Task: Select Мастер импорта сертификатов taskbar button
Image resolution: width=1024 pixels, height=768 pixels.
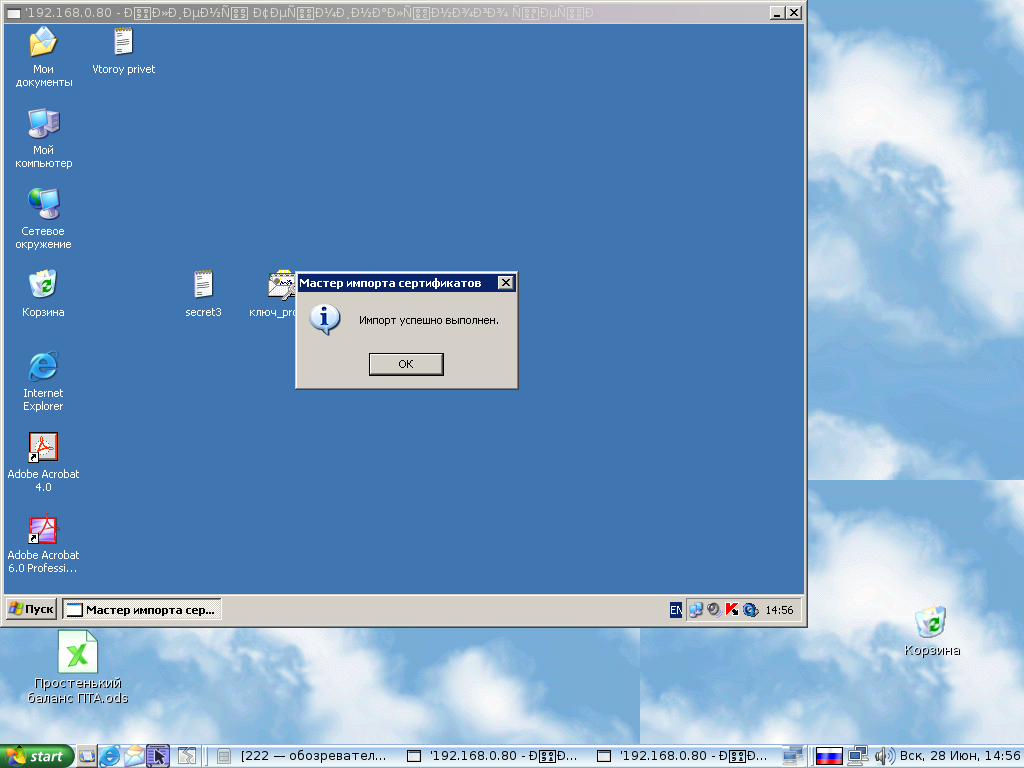Action: [142, 609]
